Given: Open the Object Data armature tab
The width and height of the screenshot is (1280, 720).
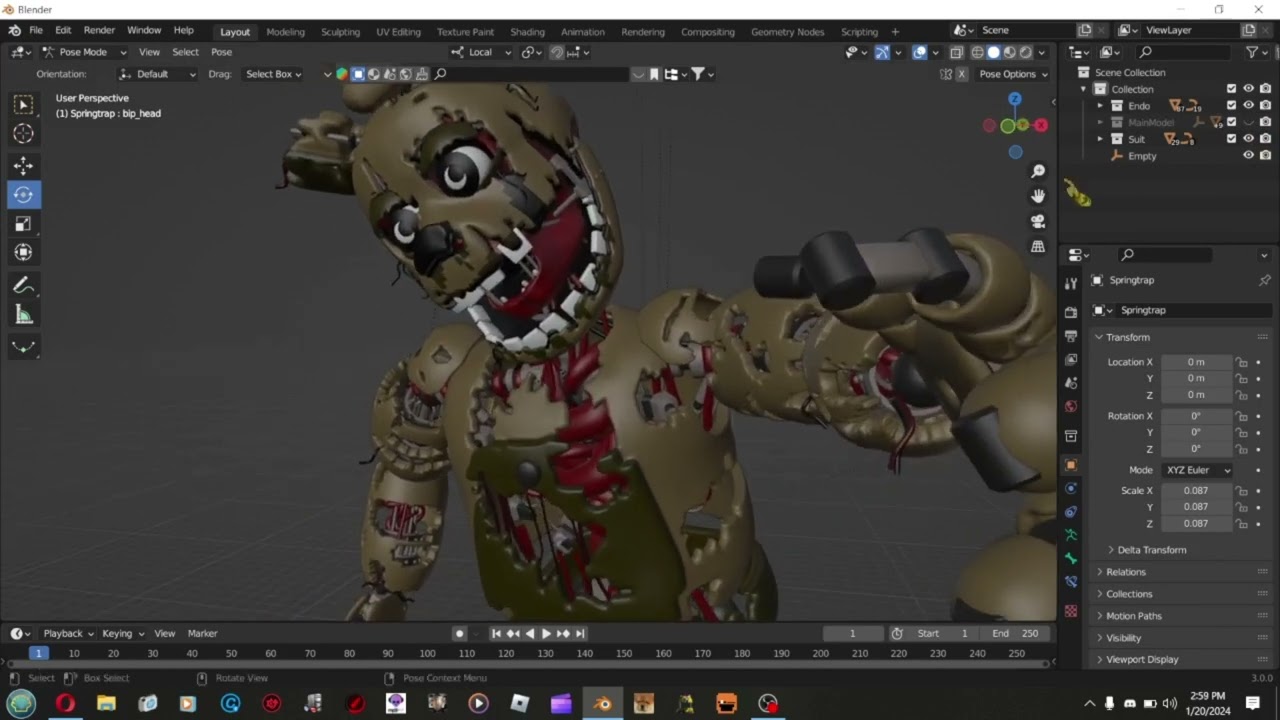Looking at the screenshot, I should [x=1071, y=535].
